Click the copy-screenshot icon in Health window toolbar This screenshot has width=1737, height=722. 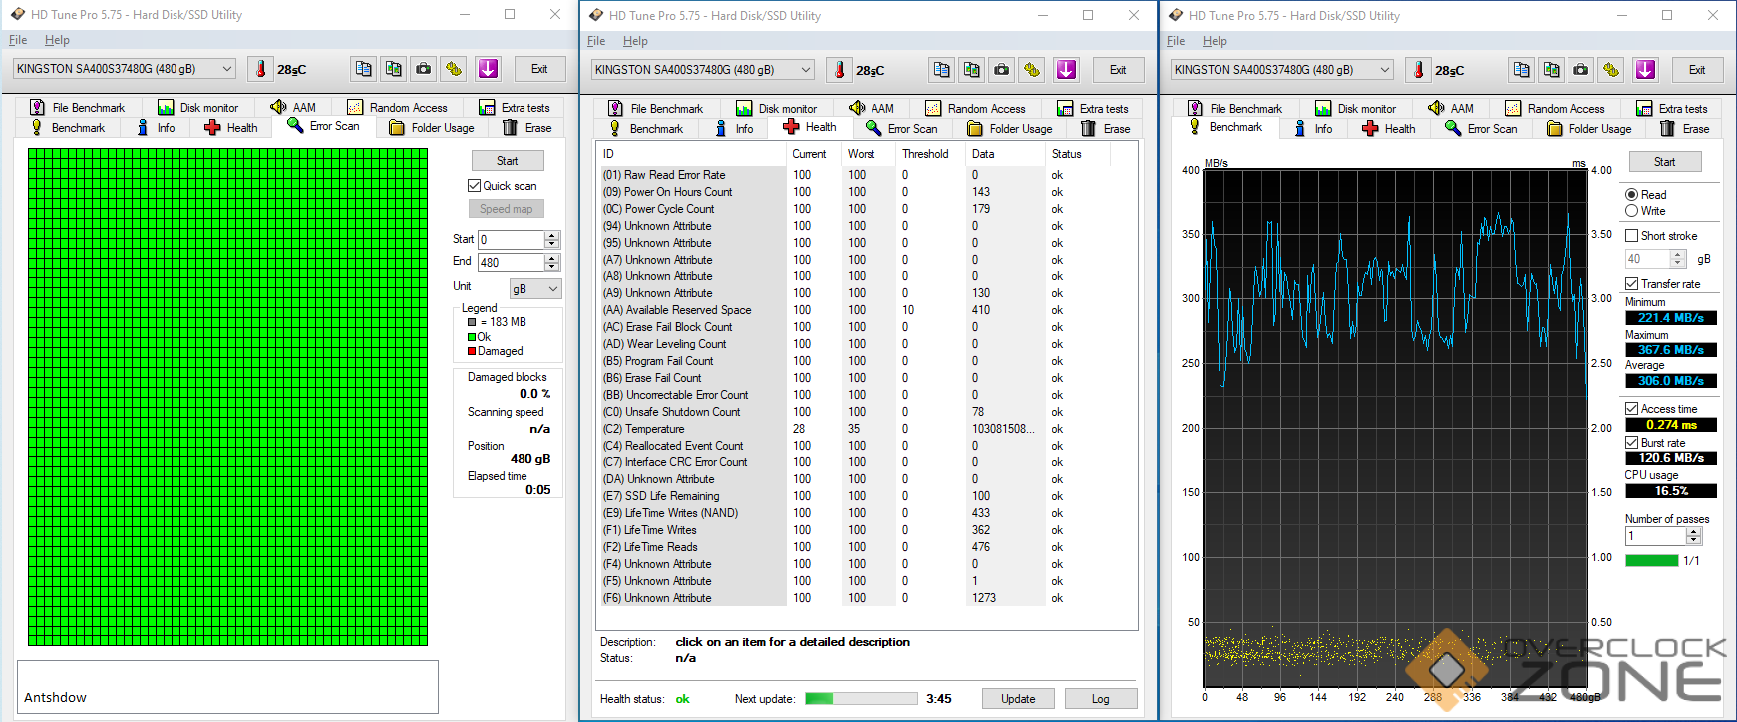click(971, 70)
